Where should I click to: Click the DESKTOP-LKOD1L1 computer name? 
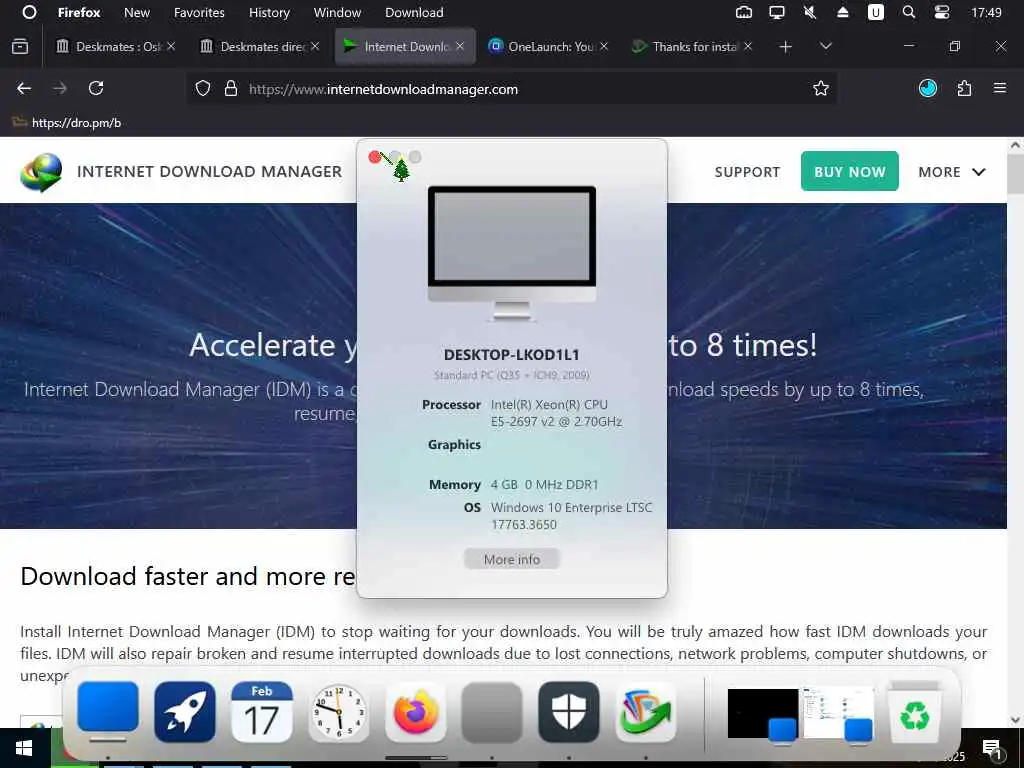pyautogui.click(x=511, y=355)
